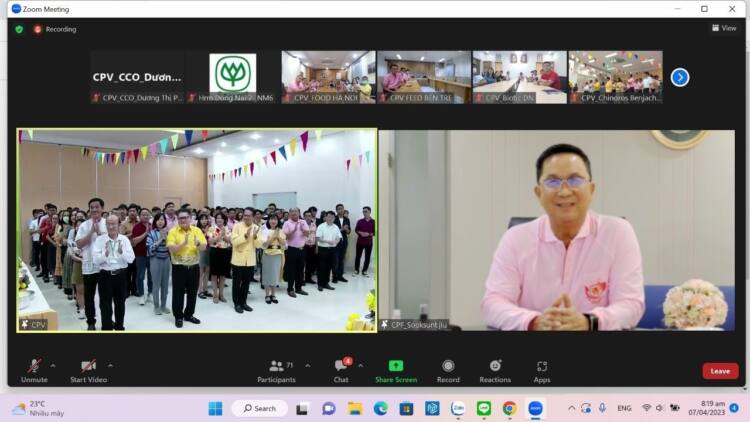
Task: Select the CPV FOOD HA NOI video thumbnail
Action: (328, 77)
